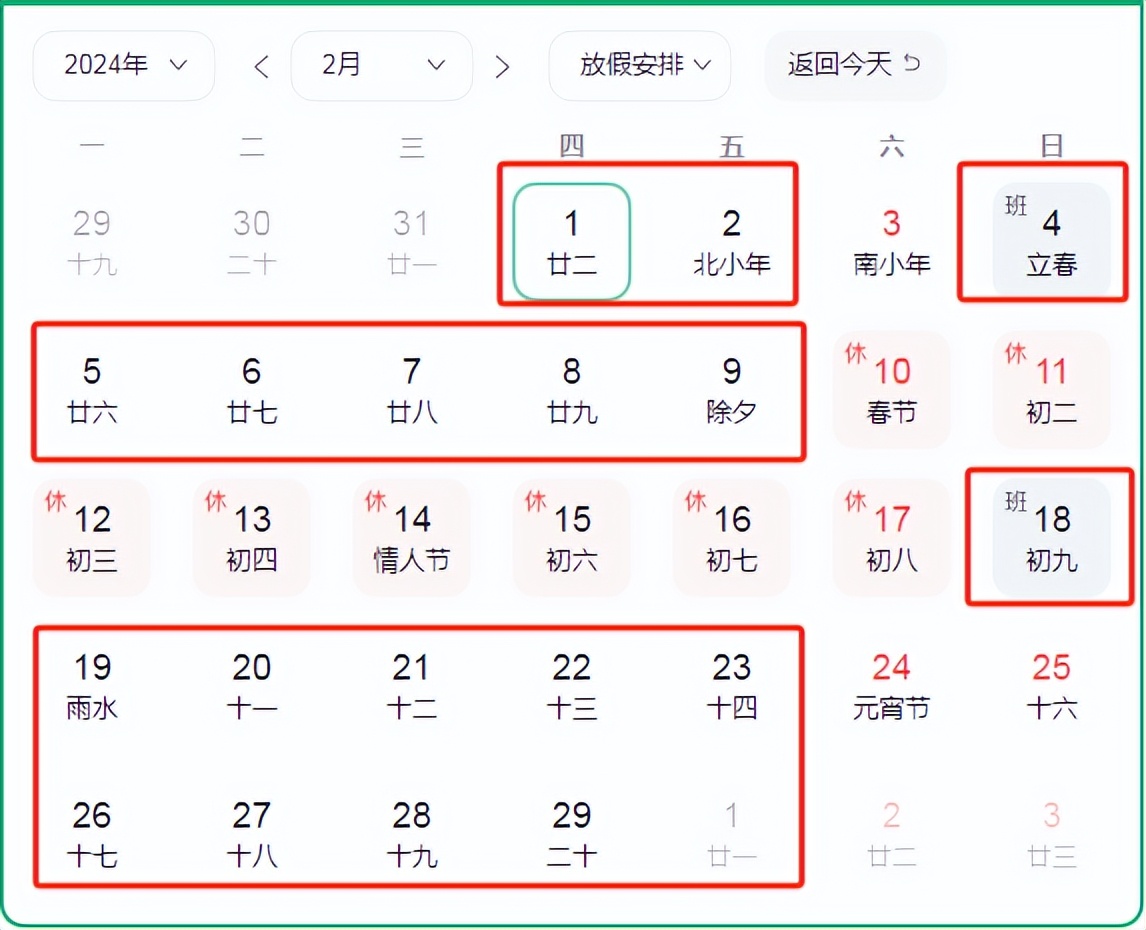Select February 2 北小年 date

tap(731, 242)
